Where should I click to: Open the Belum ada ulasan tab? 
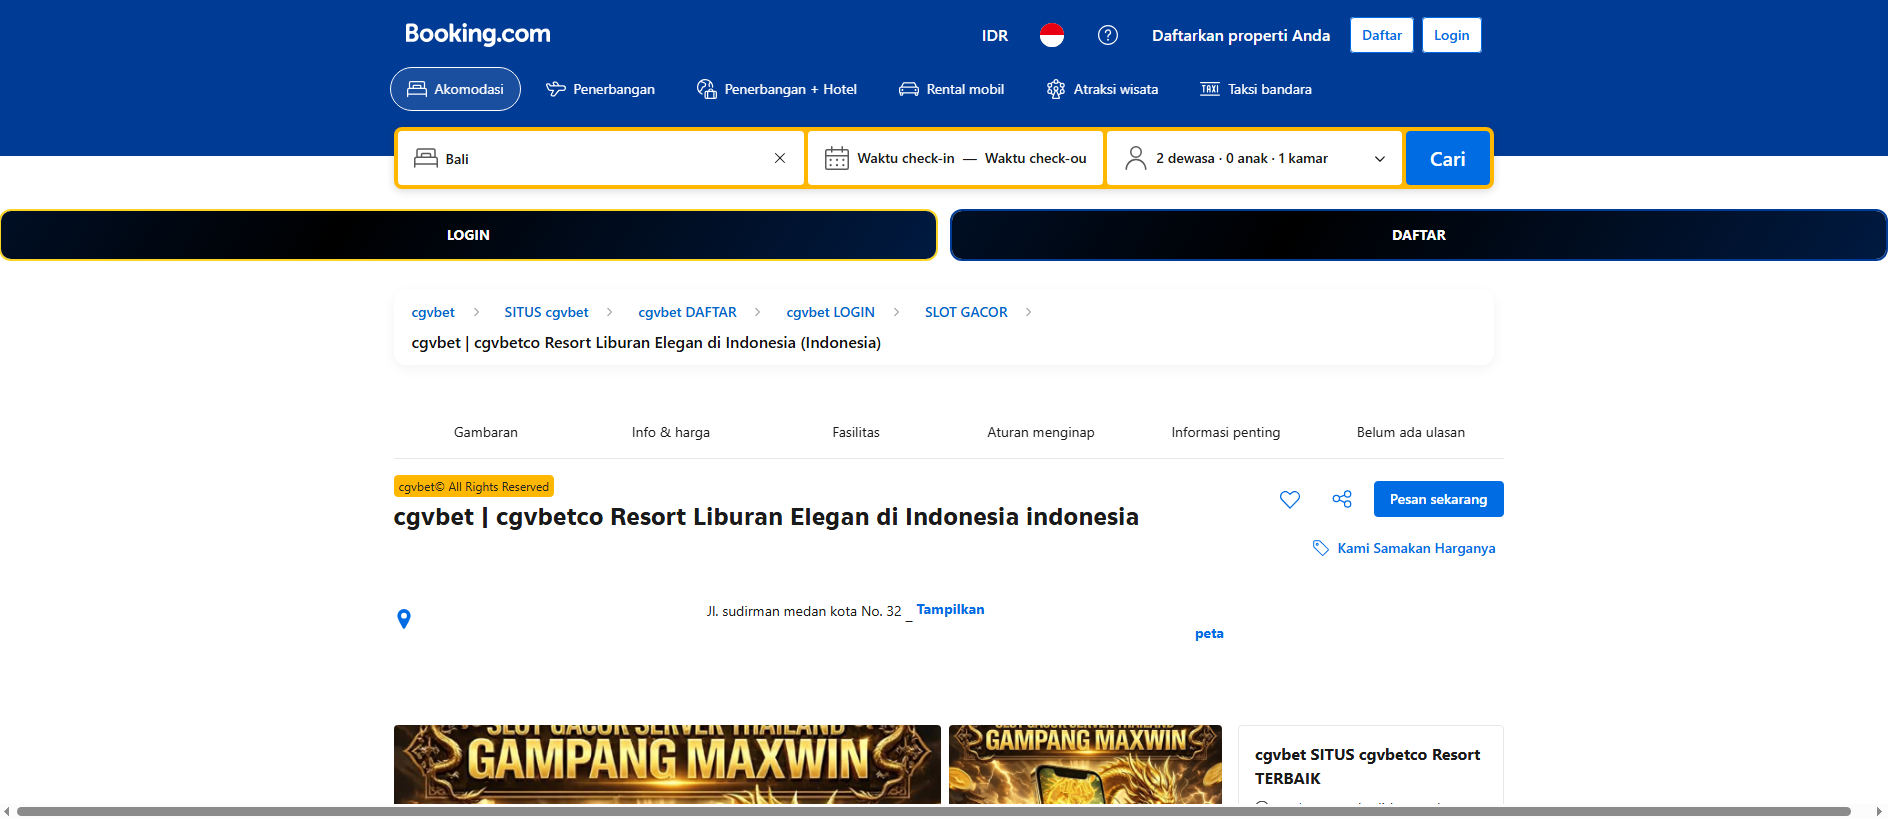point(1411,432)
